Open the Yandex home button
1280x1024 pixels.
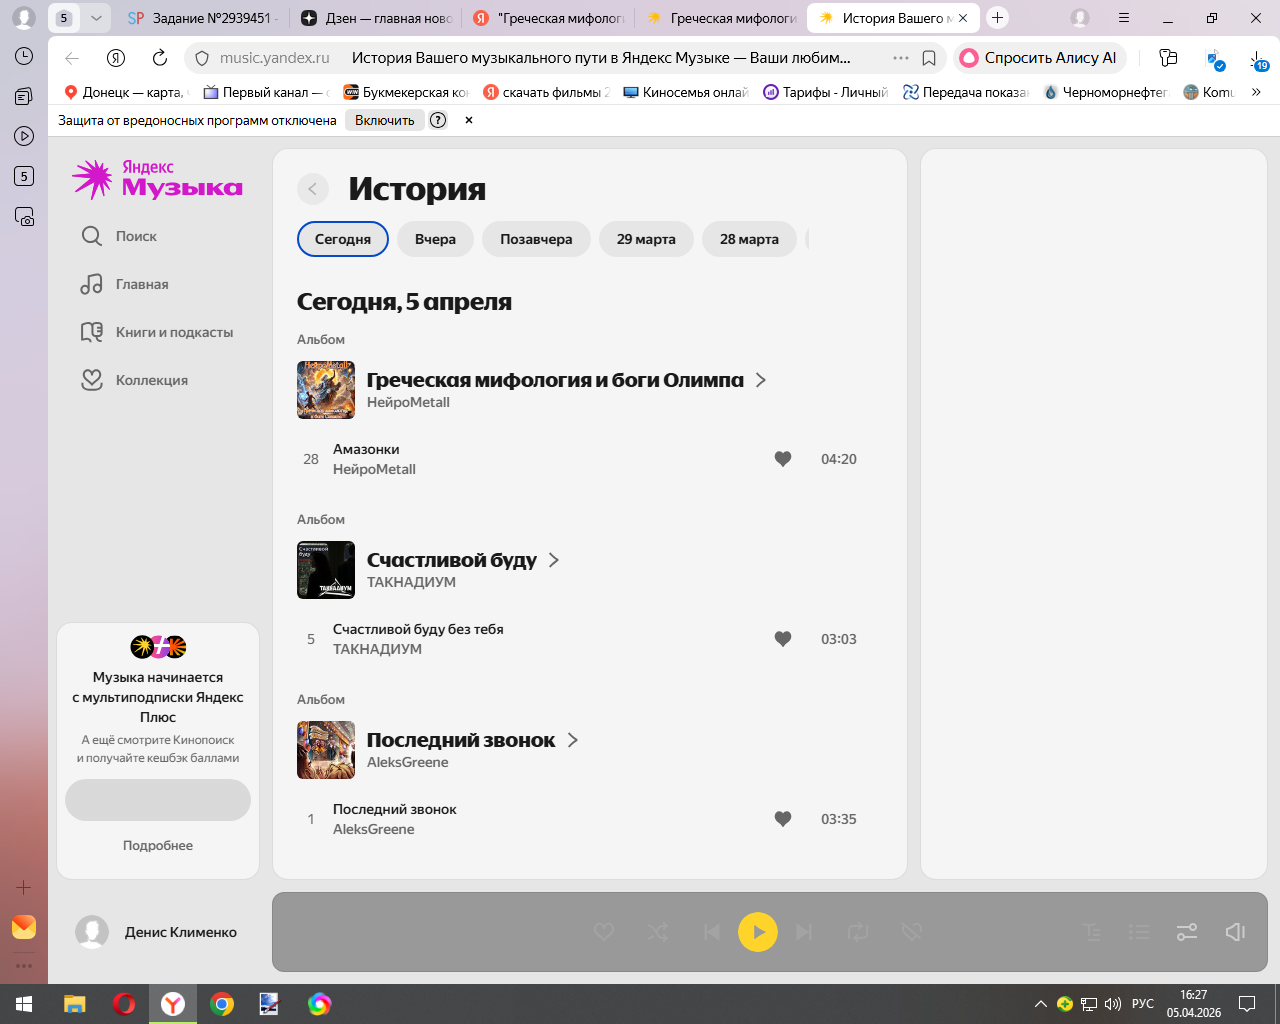point(116,58)
